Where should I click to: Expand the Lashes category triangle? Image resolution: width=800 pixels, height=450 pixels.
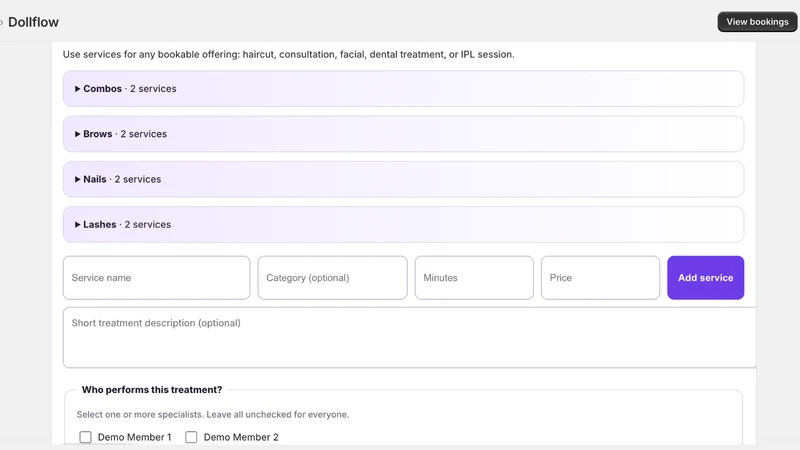[78, 224]
